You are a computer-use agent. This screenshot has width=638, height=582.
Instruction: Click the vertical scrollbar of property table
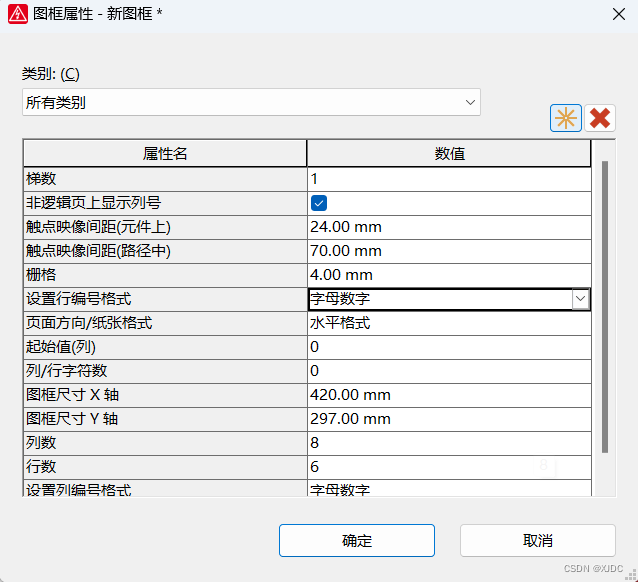[x=604, y=300]
